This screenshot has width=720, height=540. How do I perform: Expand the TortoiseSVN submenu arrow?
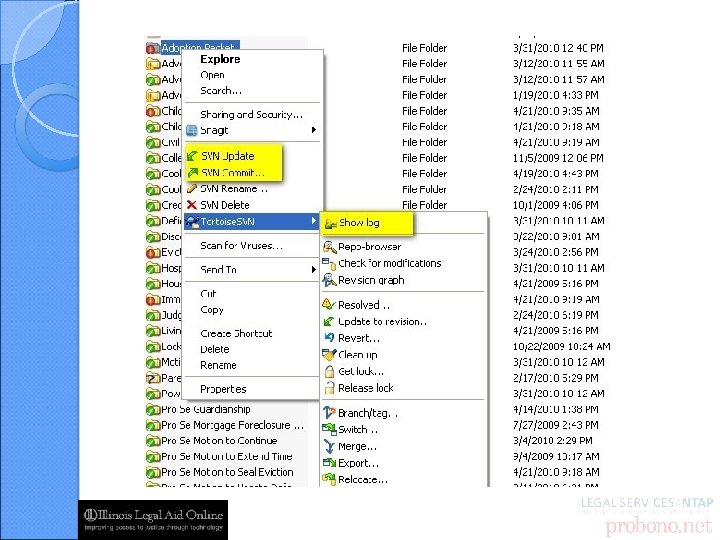coord(314,221)
